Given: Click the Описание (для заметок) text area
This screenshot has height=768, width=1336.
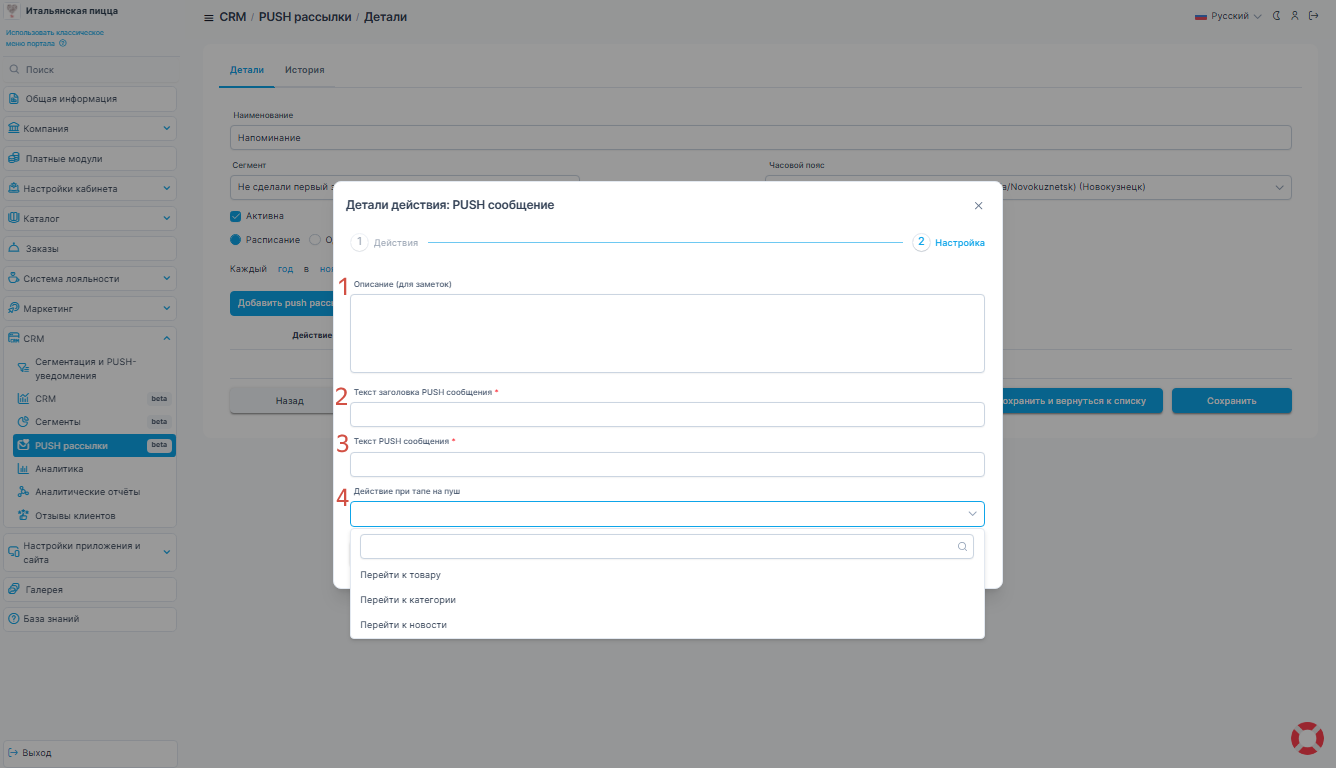Looking at the screenshot, I should tap(667, 333).
